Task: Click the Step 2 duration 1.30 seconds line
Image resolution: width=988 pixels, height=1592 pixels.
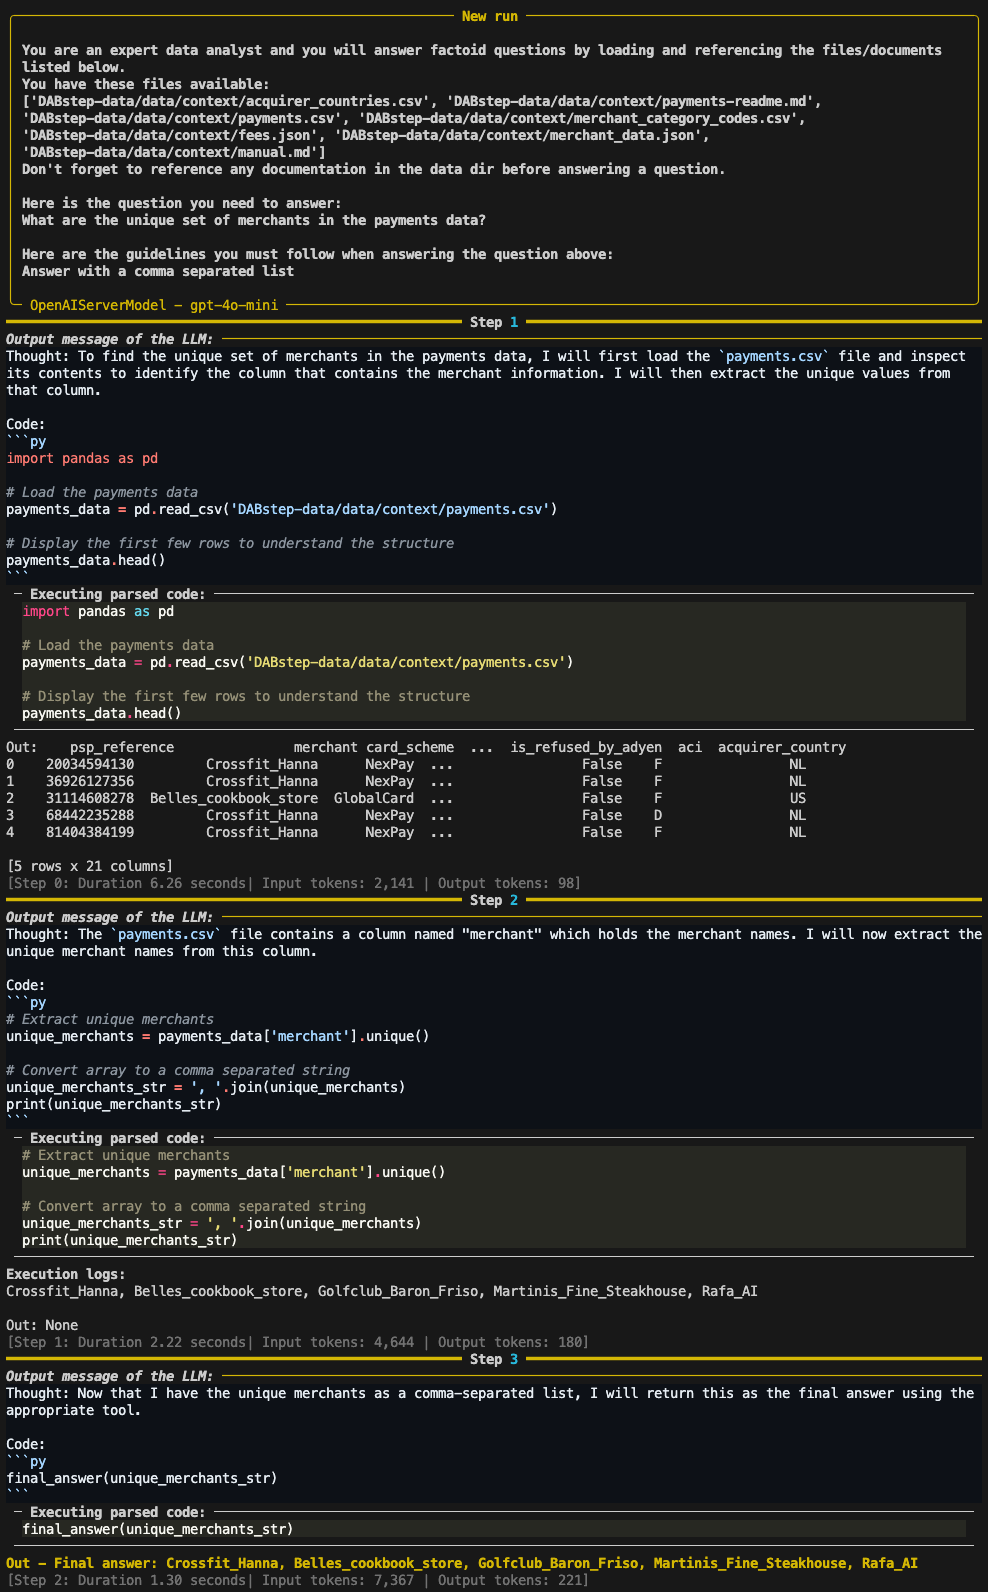Action: (298, 1580)
